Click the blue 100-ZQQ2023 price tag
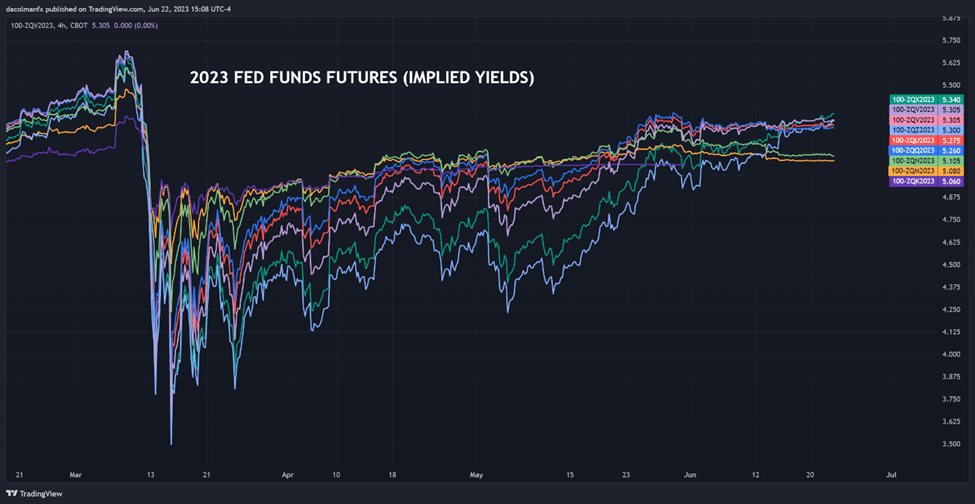The width and height of the screenshot is (975, 504). coord(928,150)
